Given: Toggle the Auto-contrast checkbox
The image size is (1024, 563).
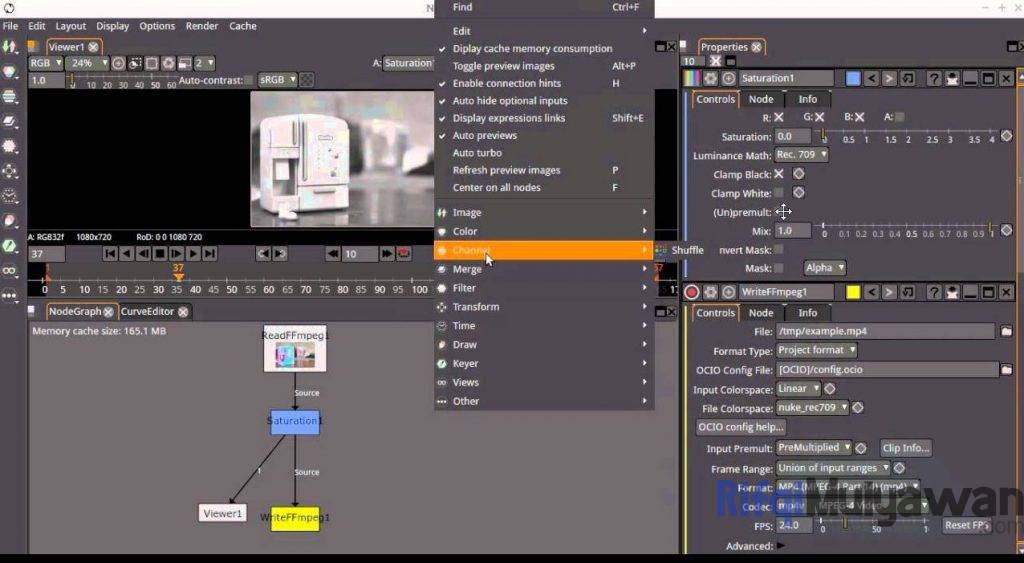Looking at the screenshot, I should (249, 80).
